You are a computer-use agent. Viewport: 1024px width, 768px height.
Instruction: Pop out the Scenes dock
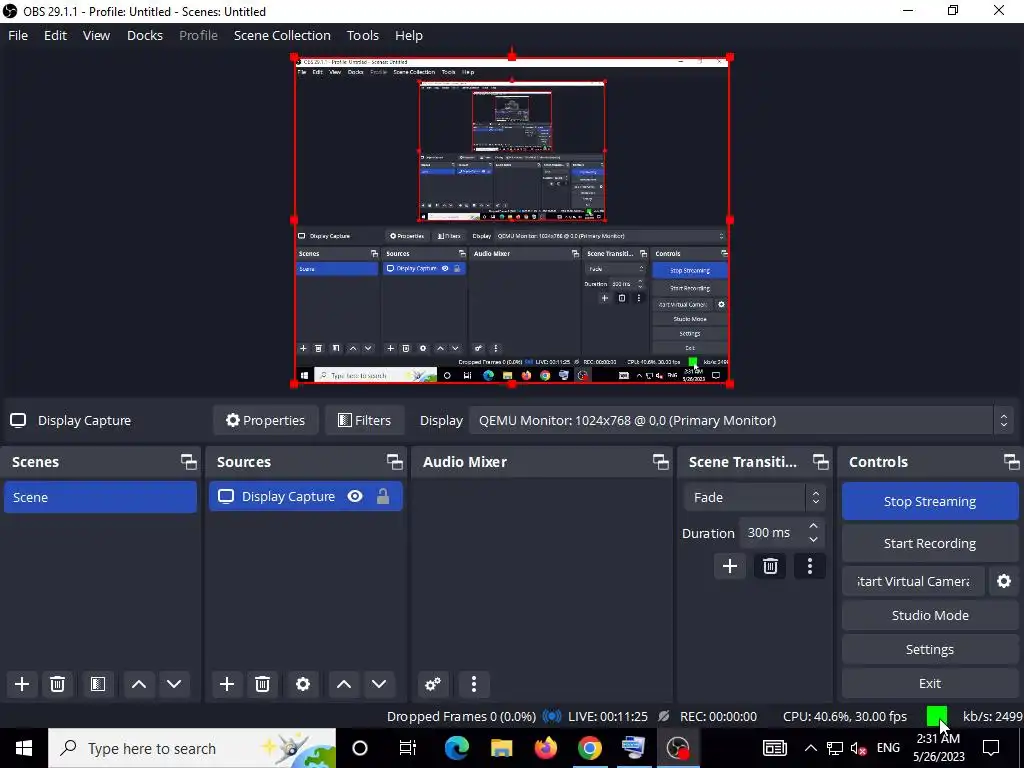point(189,462)
